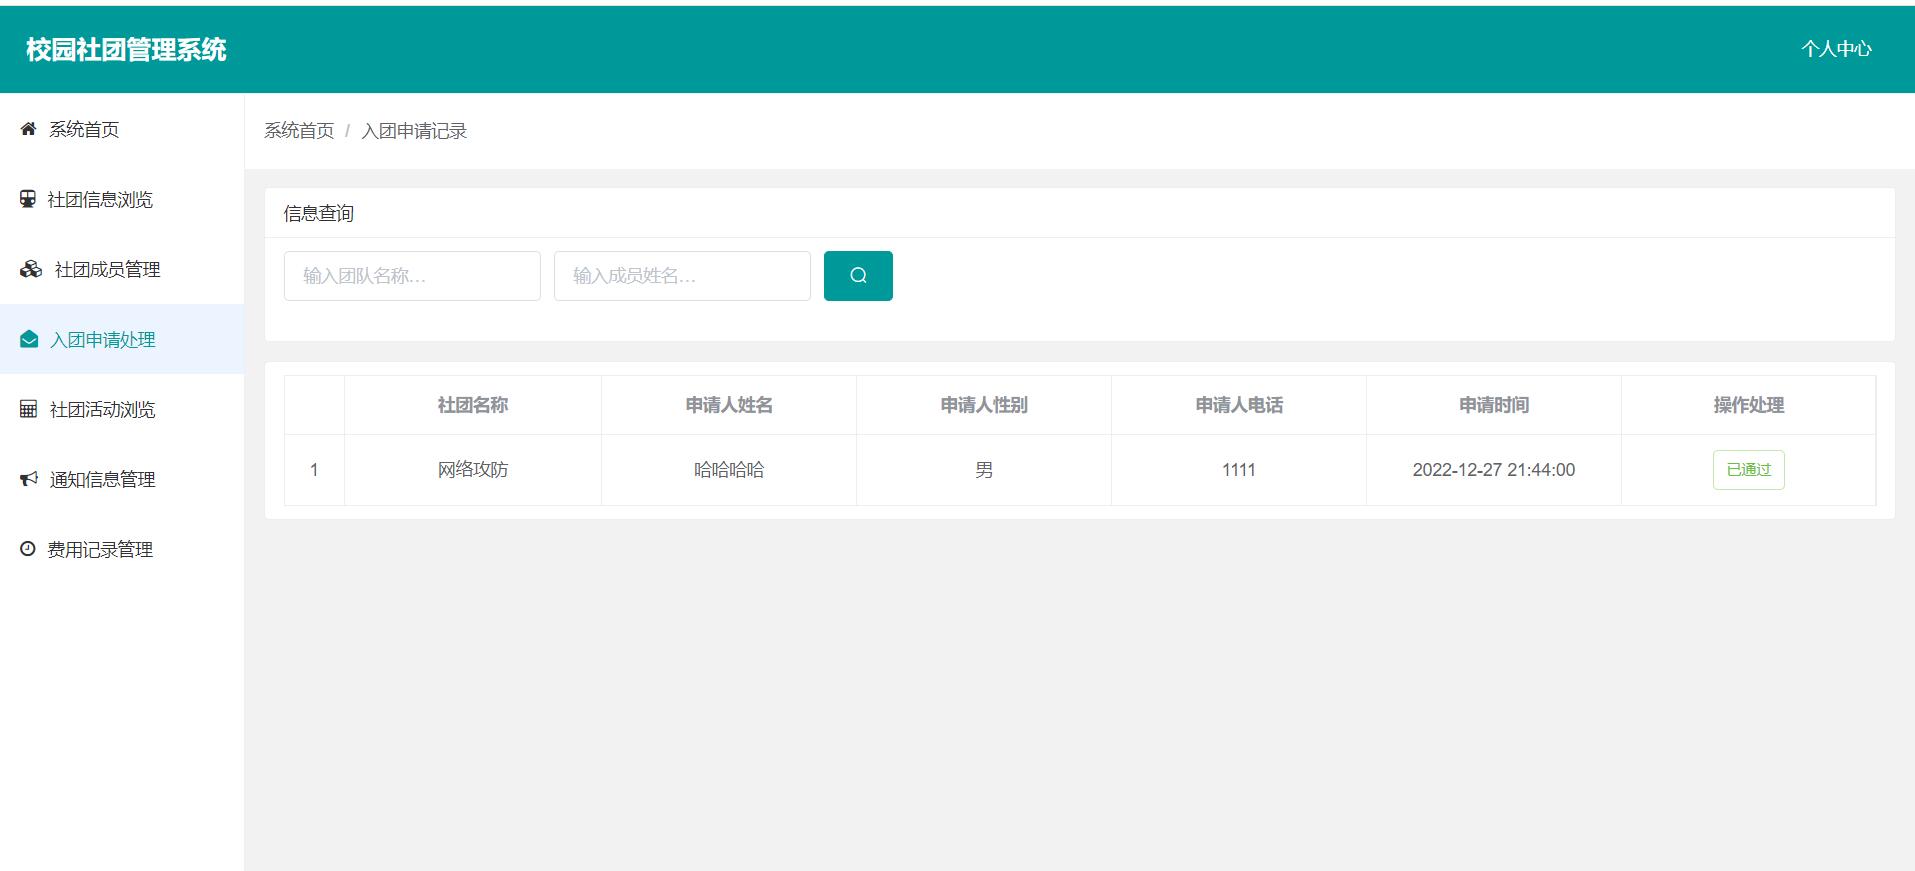Open the 社团信息浏览 menu item

coord(122,199)
